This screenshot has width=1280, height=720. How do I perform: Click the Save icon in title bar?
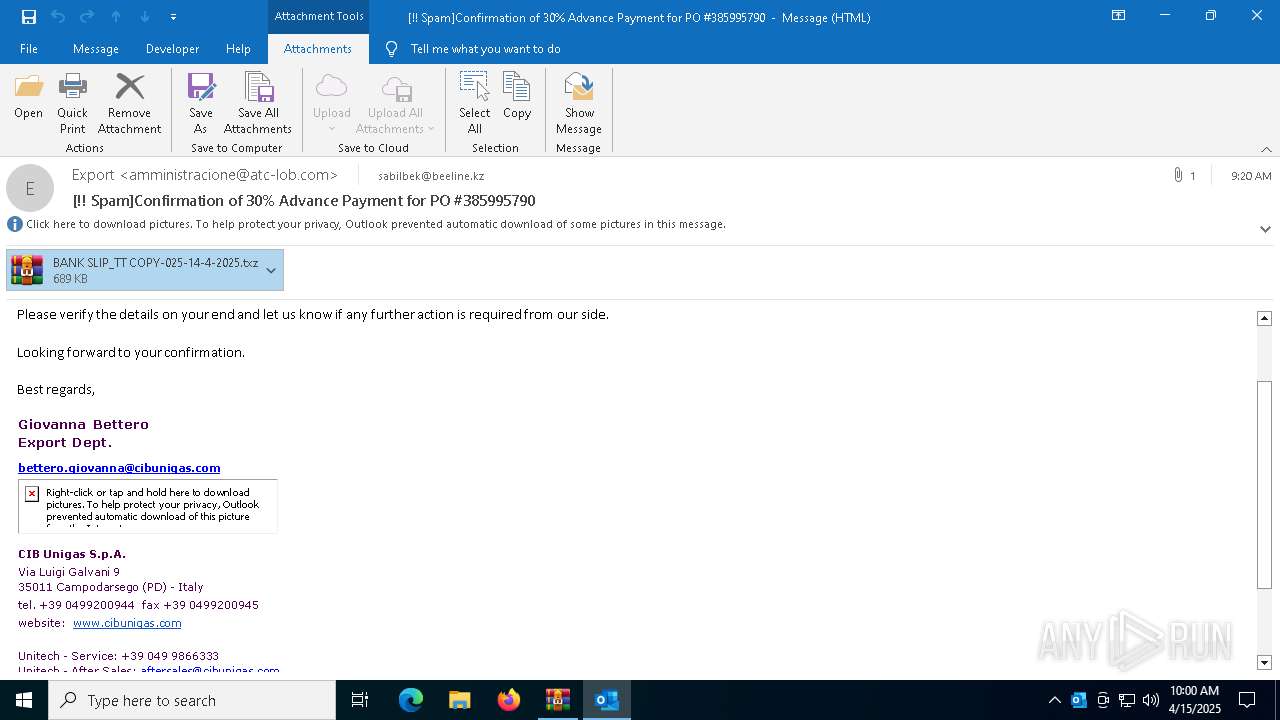(29, 17)
